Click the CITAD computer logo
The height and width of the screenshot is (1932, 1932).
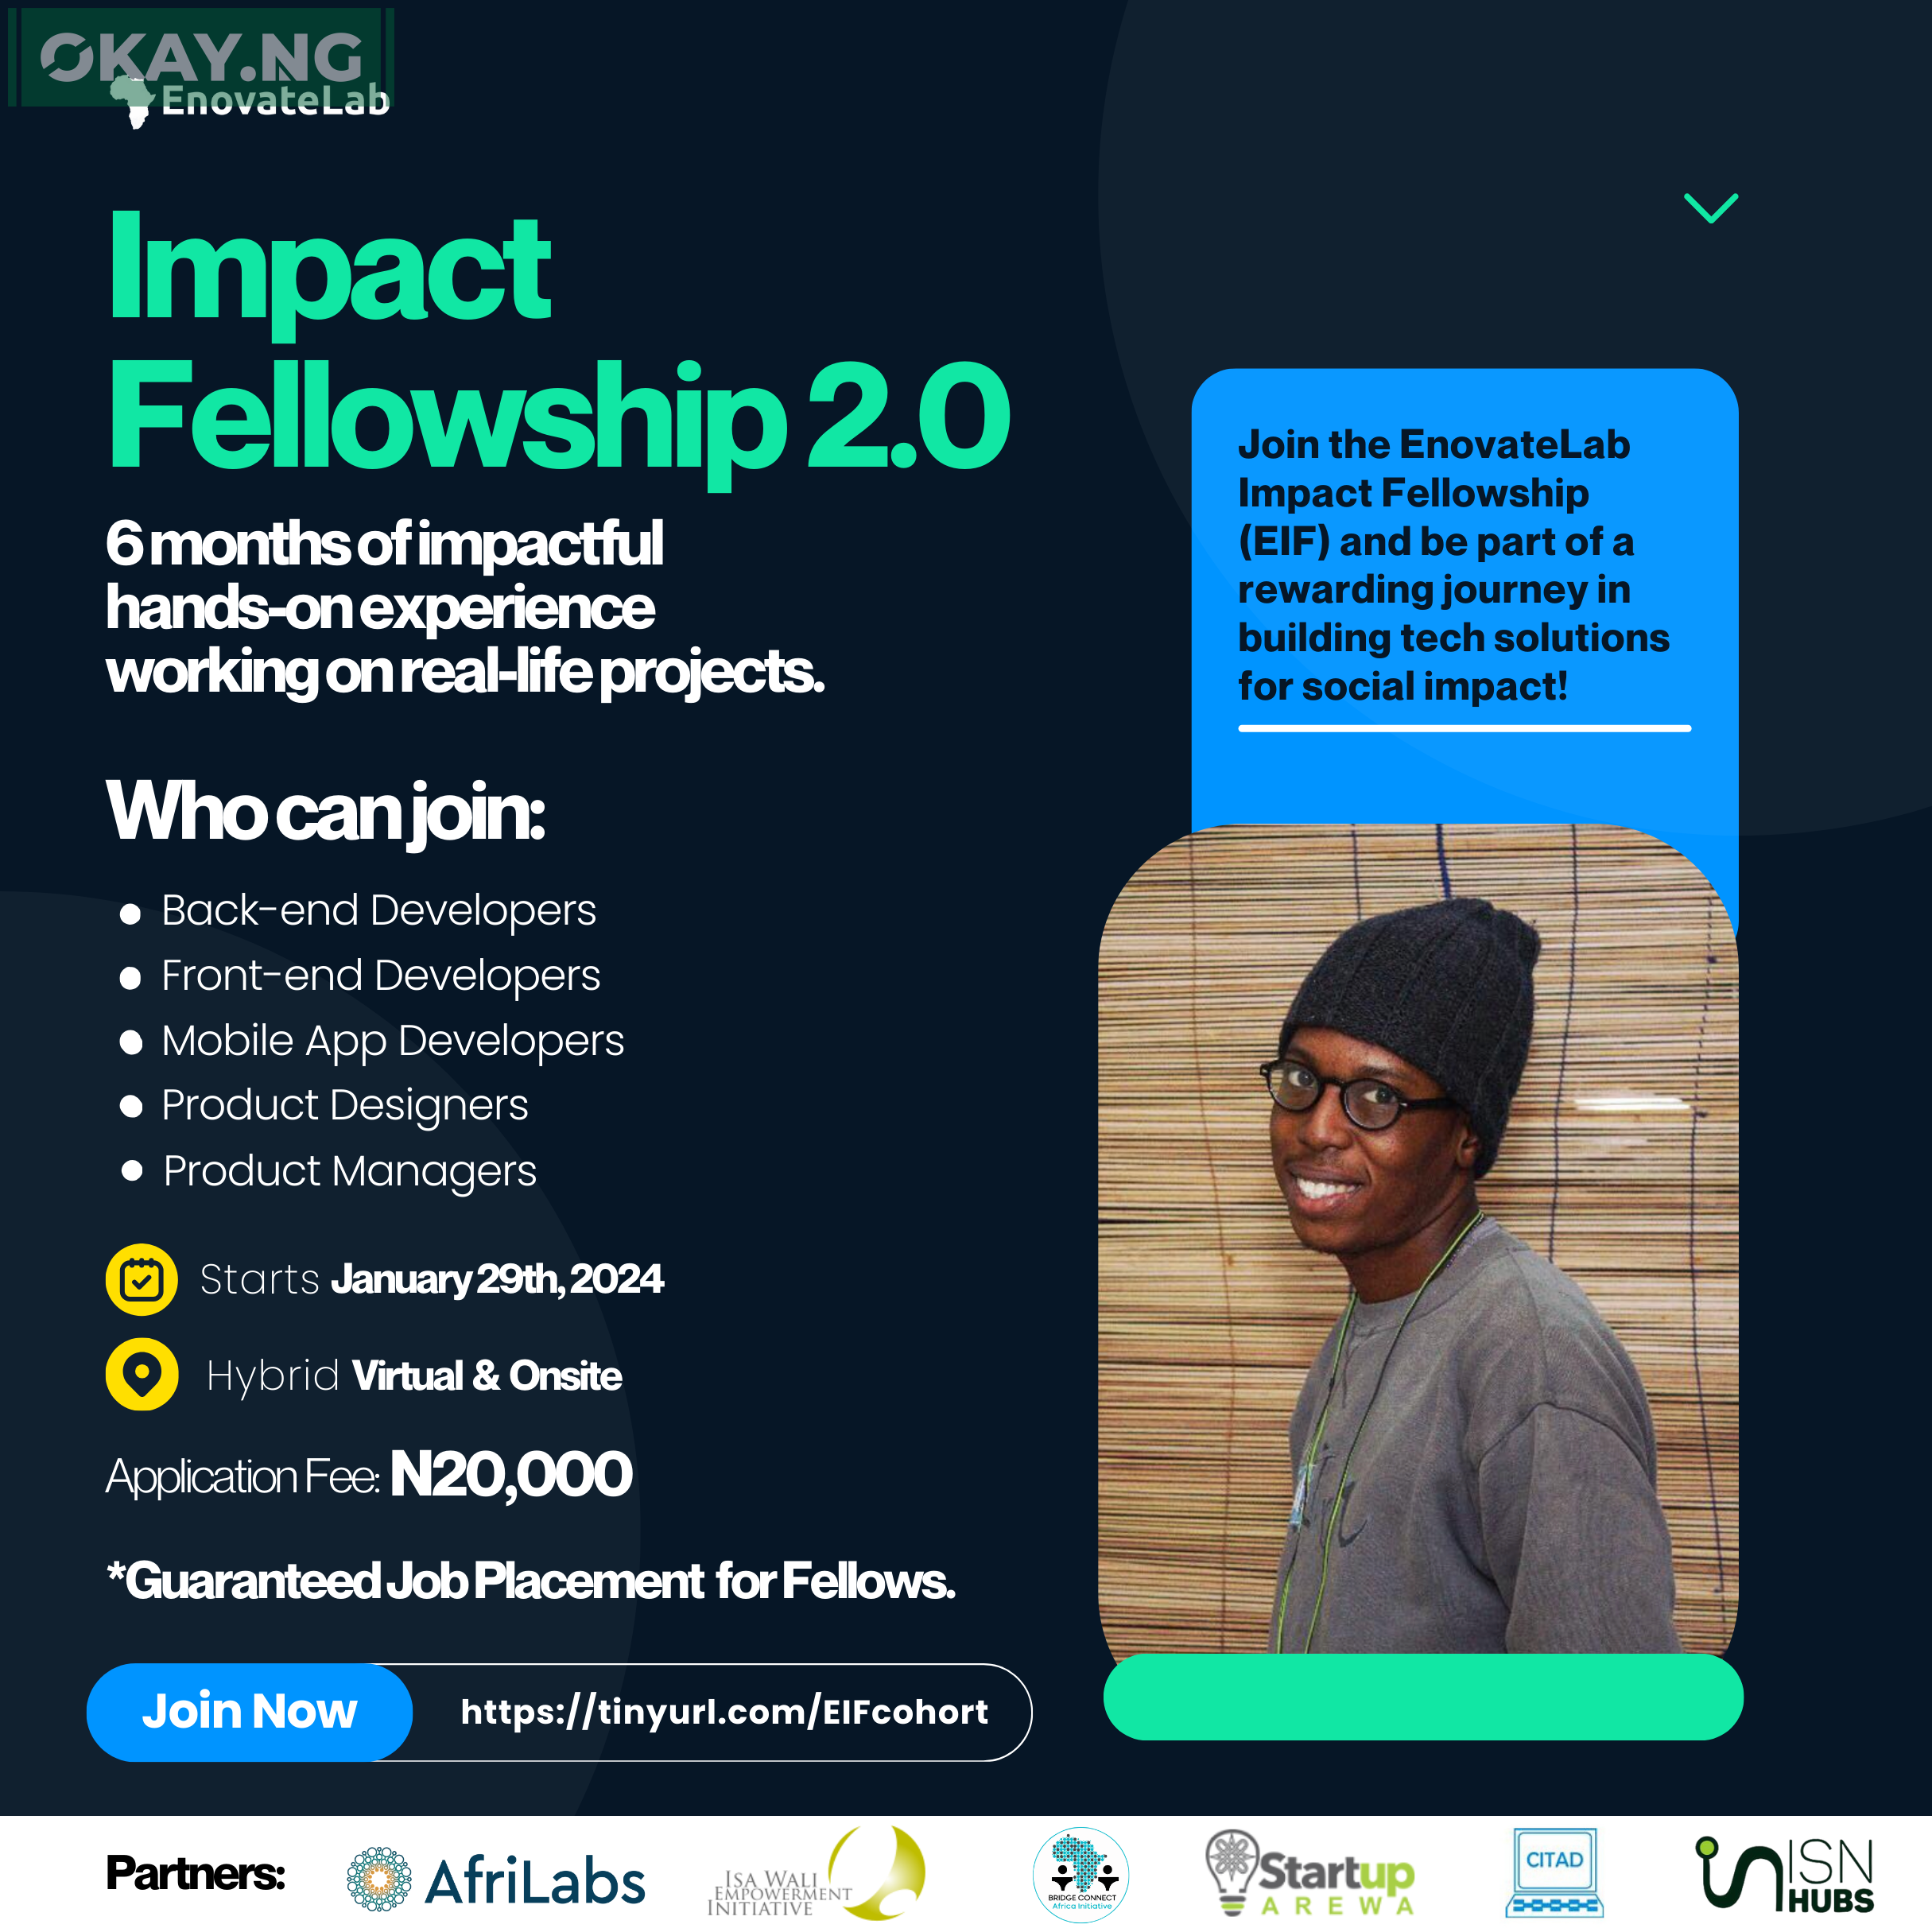pyautogui.click(x=1554, y=1872)
